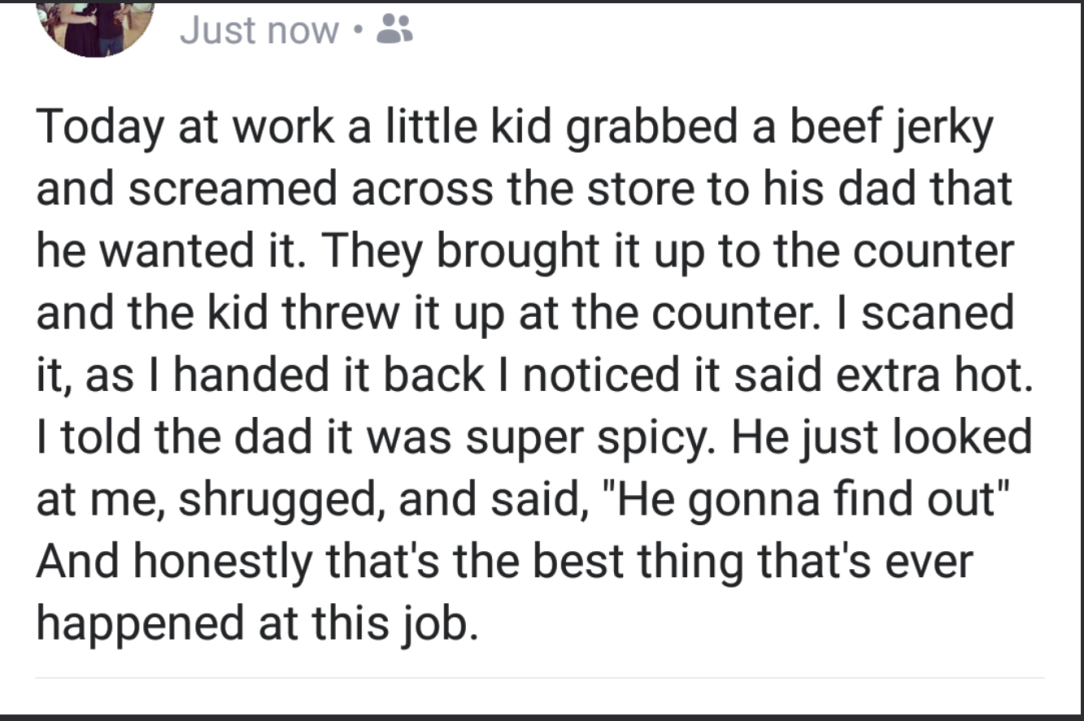Click the final line "happened at this job."
The height and width of the screenshot is (721, 1084).
click(257, 624)
